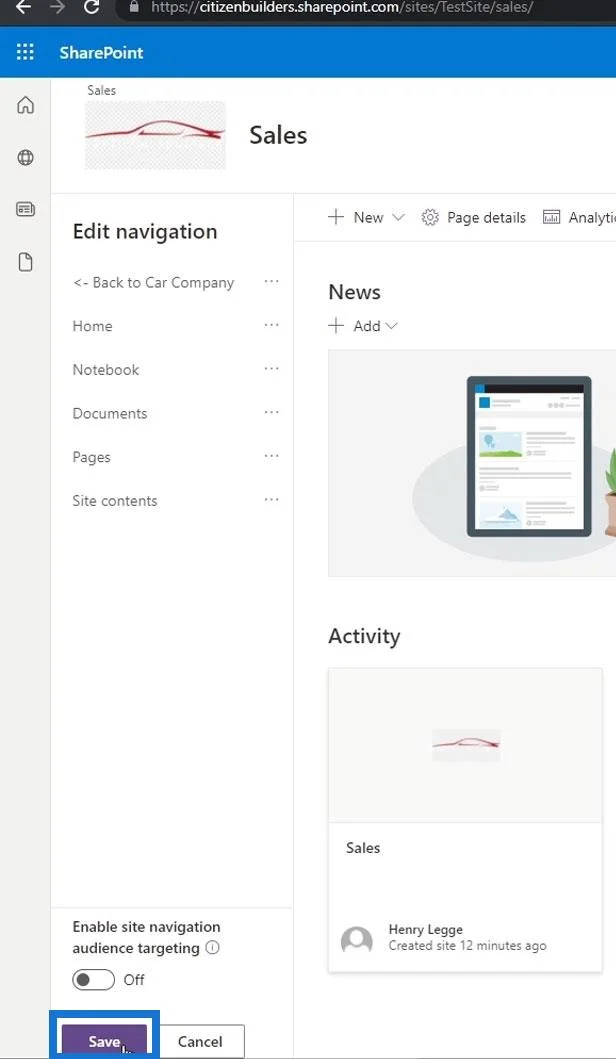Viewport: 616px width, 1059px height.
Task: Click the info icon beside audience targeting
Action: 212,948
